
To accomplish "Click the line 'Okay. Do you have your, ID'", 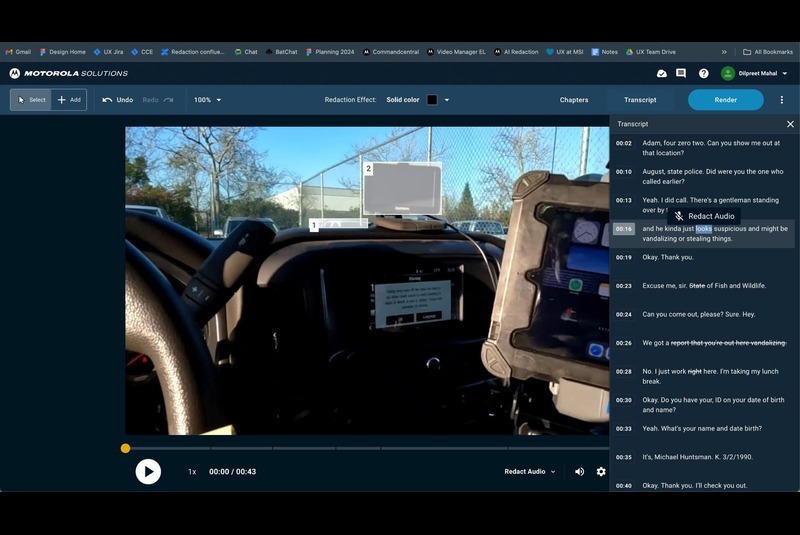I will click(713, 405).
